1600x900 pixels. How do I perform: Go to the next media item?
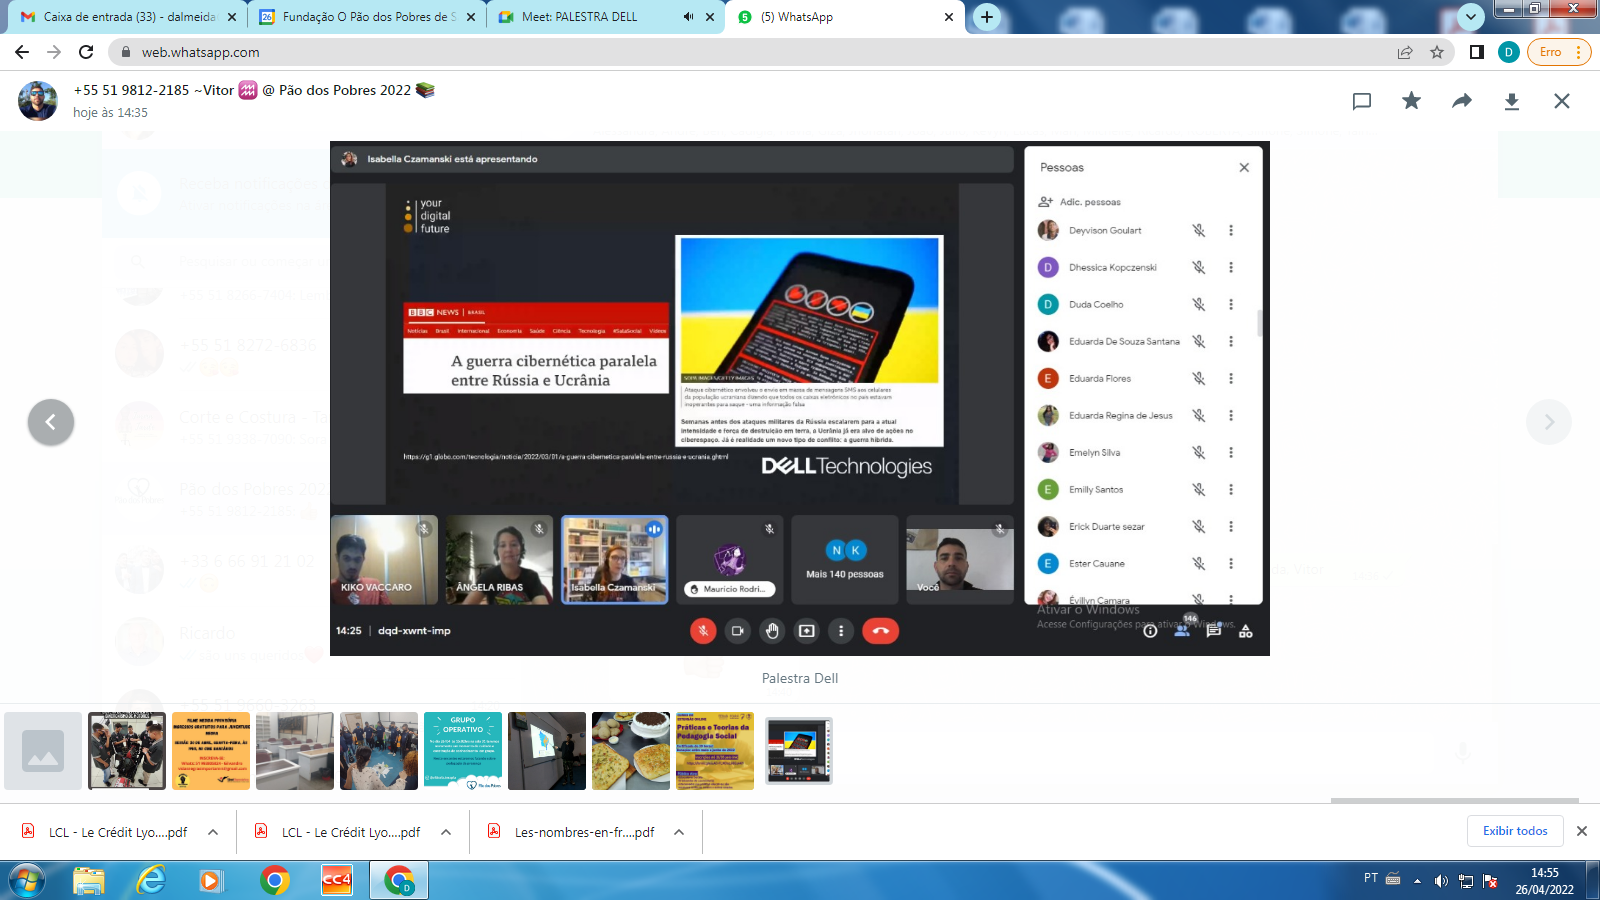[1549, 422]
